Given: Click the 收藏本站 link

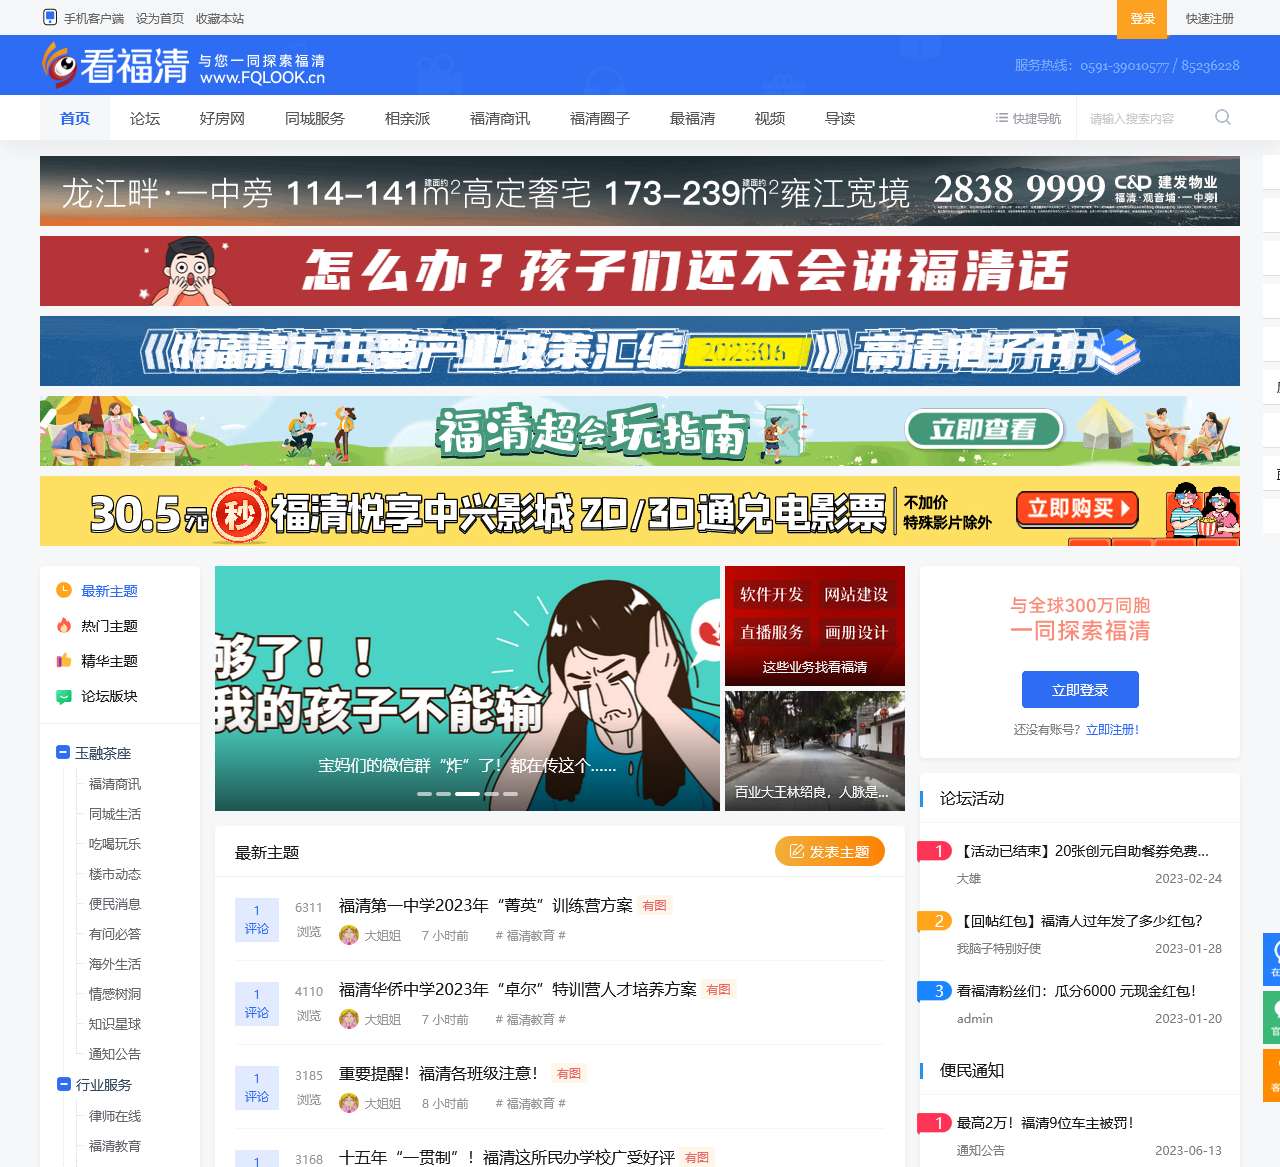Looking at the screenshot, I should pos(220,18).
